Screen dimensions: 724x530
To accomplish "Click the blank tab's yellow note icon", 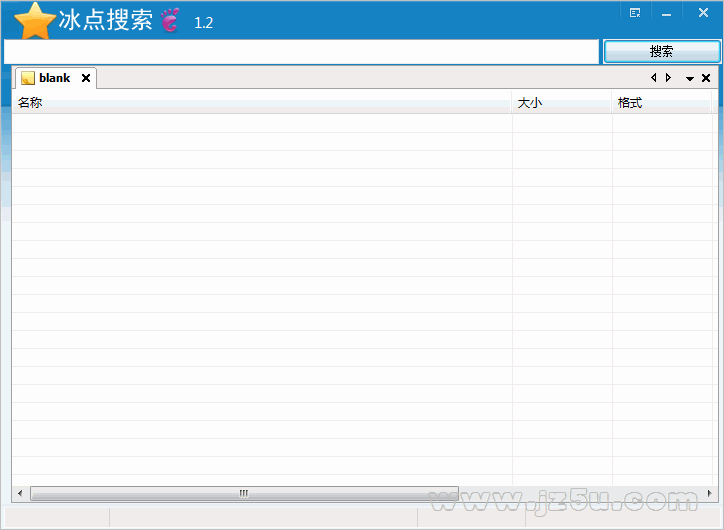I will [28, 78].
